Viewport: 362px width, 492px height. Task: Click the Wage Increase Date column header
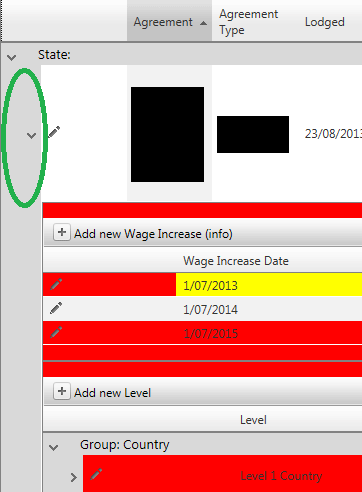tap(236, 261)
